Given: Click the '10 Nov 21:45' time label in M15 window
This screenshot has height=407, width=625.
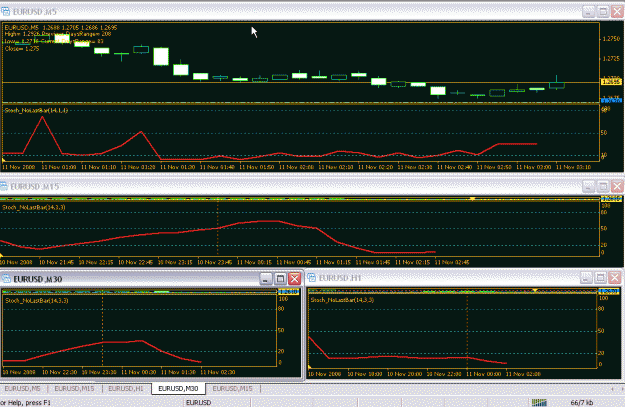Looking at the screenshot, I should pyautogui.click(x=56, y=262).
